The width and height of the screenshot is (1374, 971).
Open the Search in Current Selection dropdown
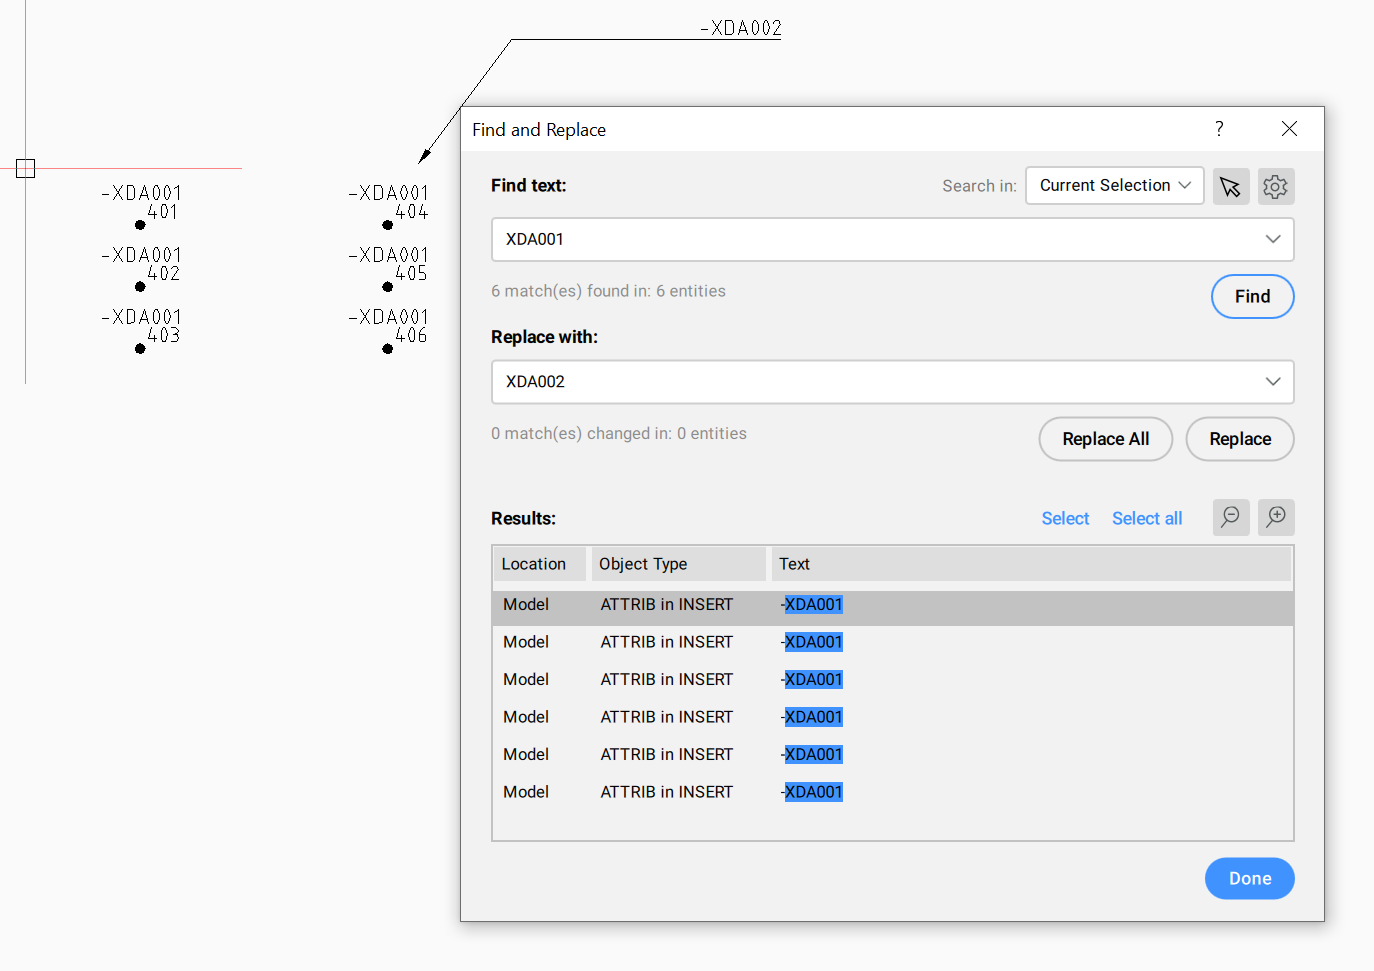tap(1114, 186)
